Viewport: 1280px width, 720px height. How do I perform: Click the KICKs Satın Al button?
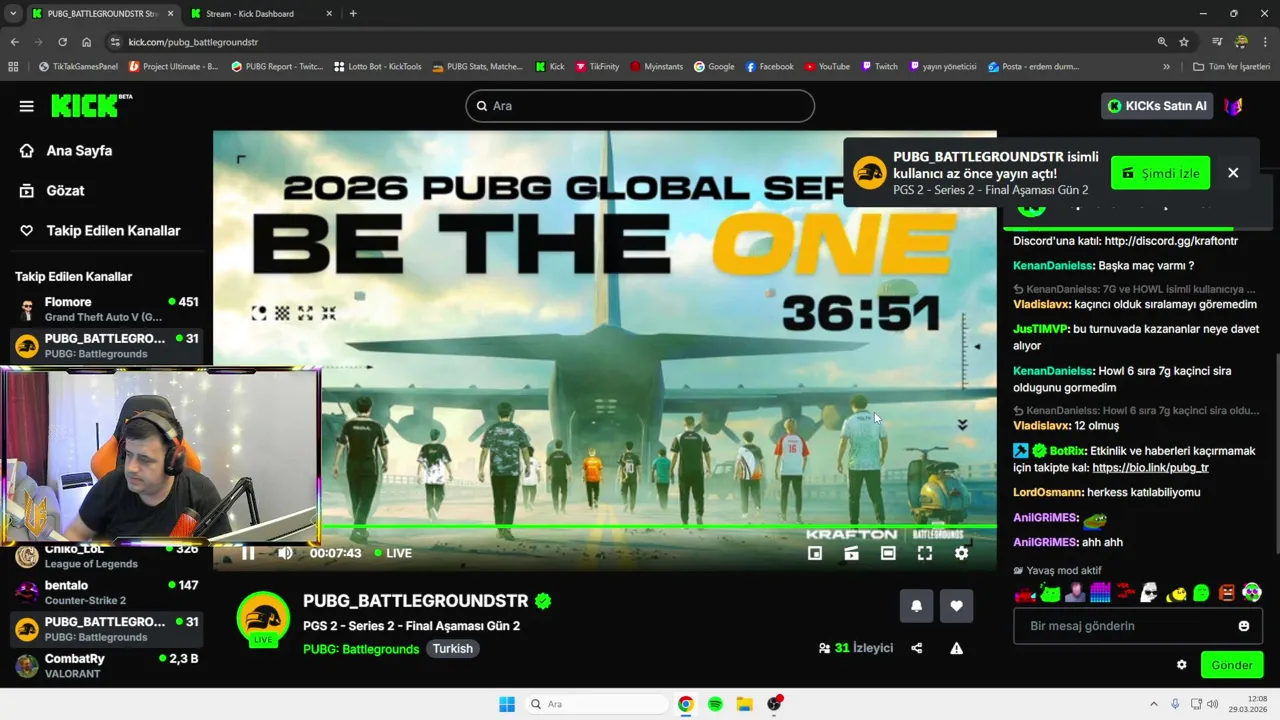[1157, 106]
